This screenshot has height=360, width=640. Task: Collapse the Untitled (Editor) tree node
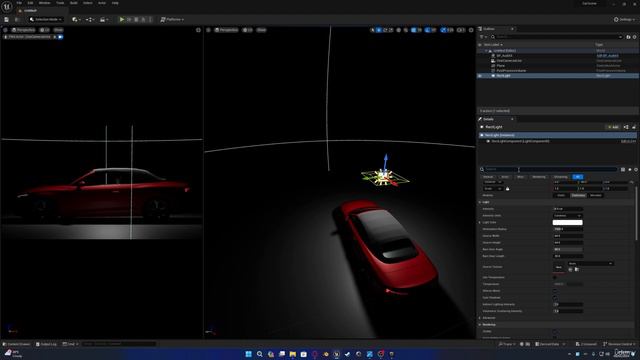pos(486,51)
